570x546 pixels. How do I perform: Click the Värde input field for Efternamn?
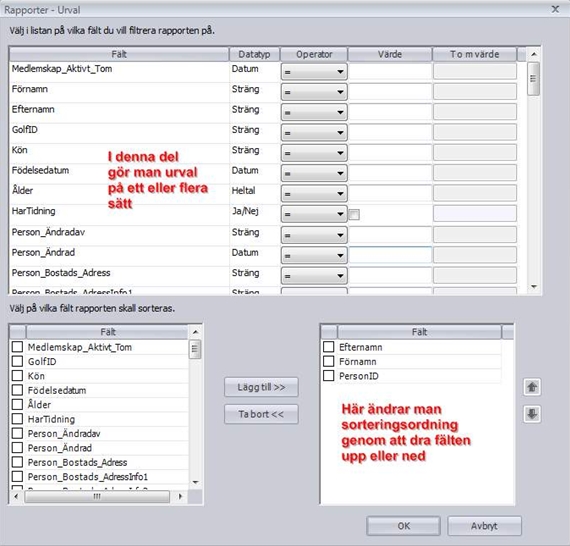tap(390, 112)
